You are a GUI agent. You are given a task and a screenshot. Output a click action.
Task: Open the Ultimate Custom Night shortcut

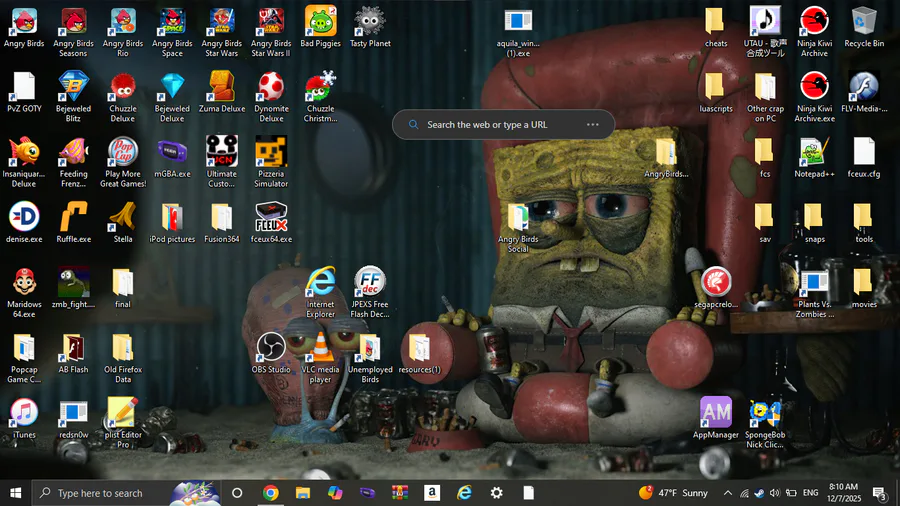[222, 162]
